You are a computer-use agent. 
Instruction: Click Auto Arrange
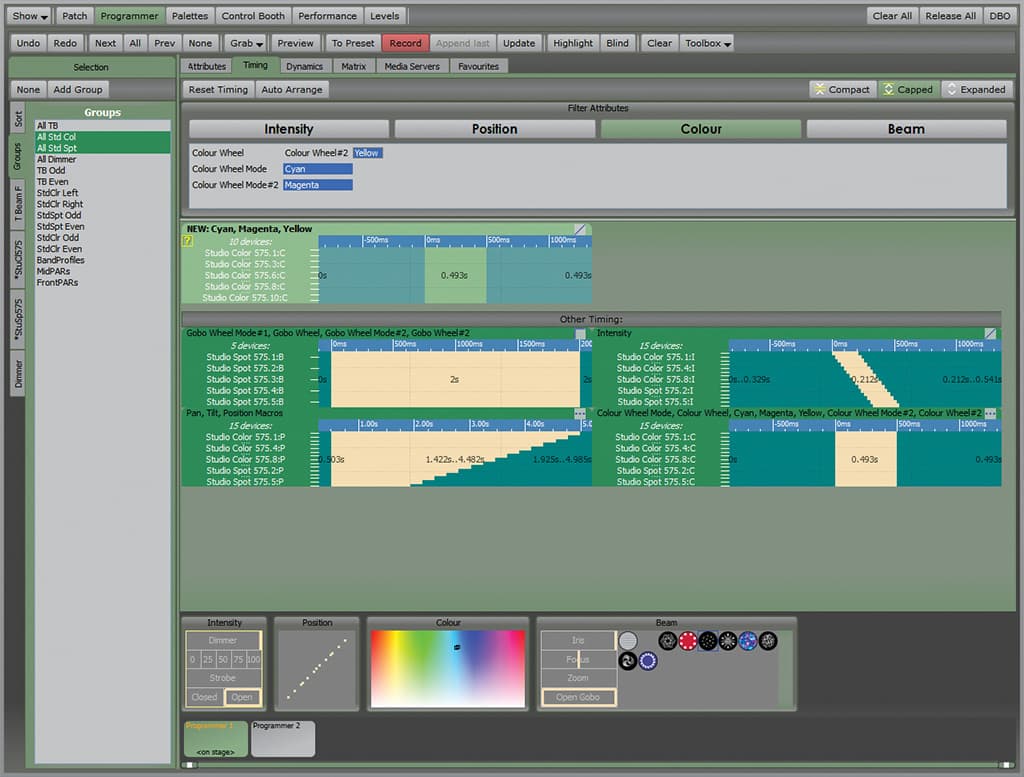(292, 89)
